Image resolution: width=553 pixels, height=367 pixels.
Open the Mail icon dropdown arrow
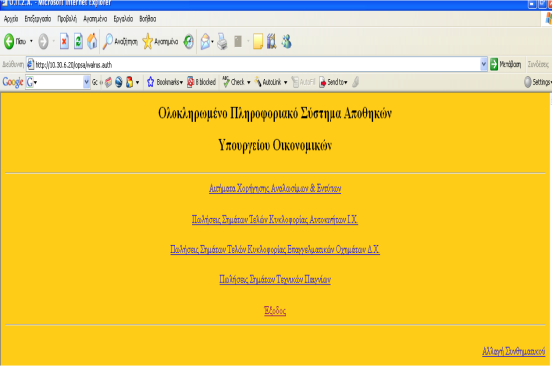pyautogui.click(x=212, y=42)
